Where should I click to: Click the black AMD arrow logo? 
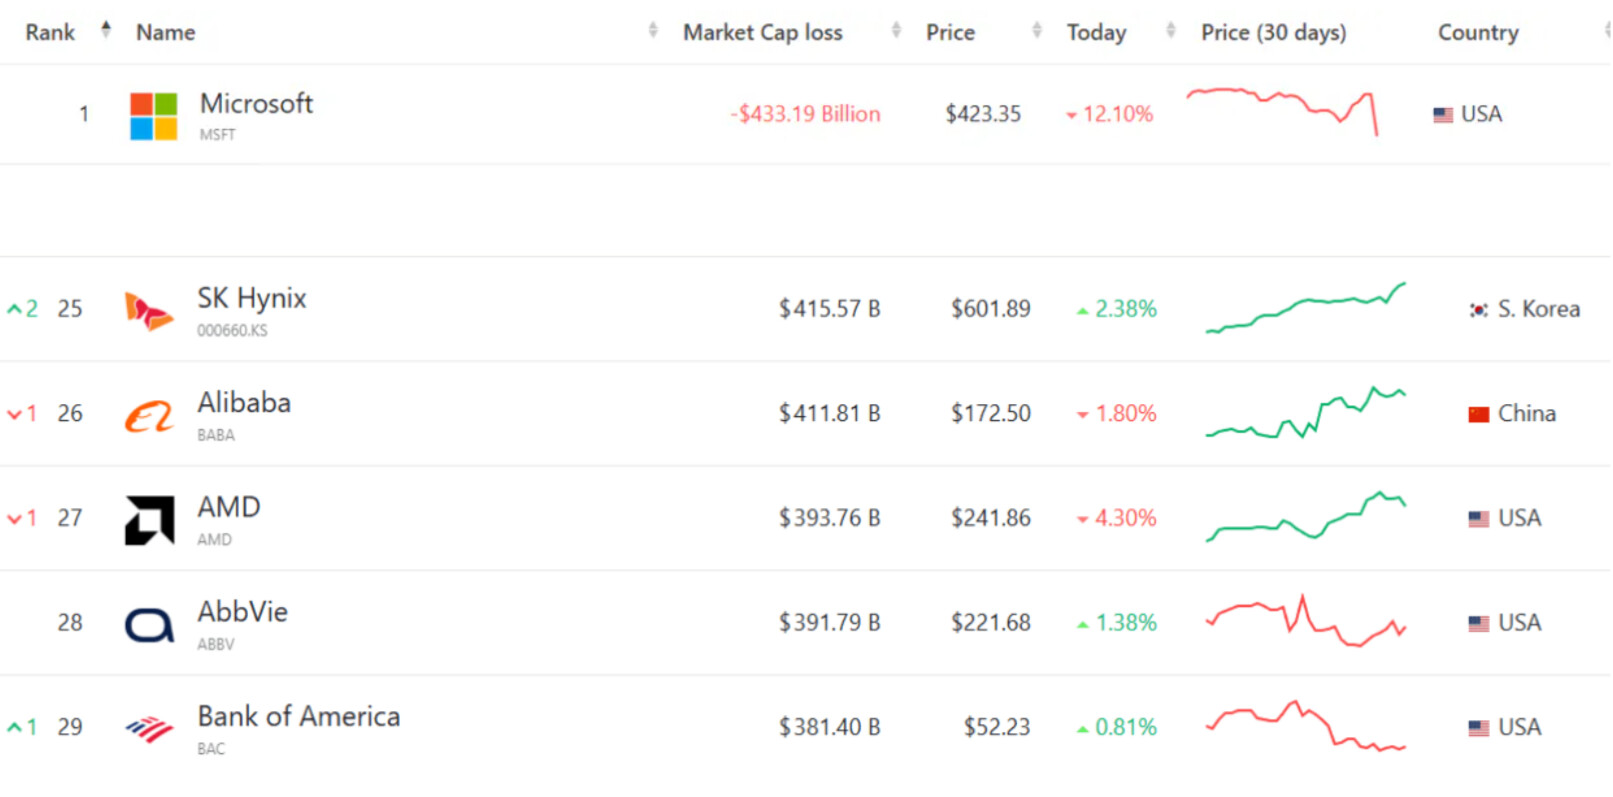pos(149,520)
